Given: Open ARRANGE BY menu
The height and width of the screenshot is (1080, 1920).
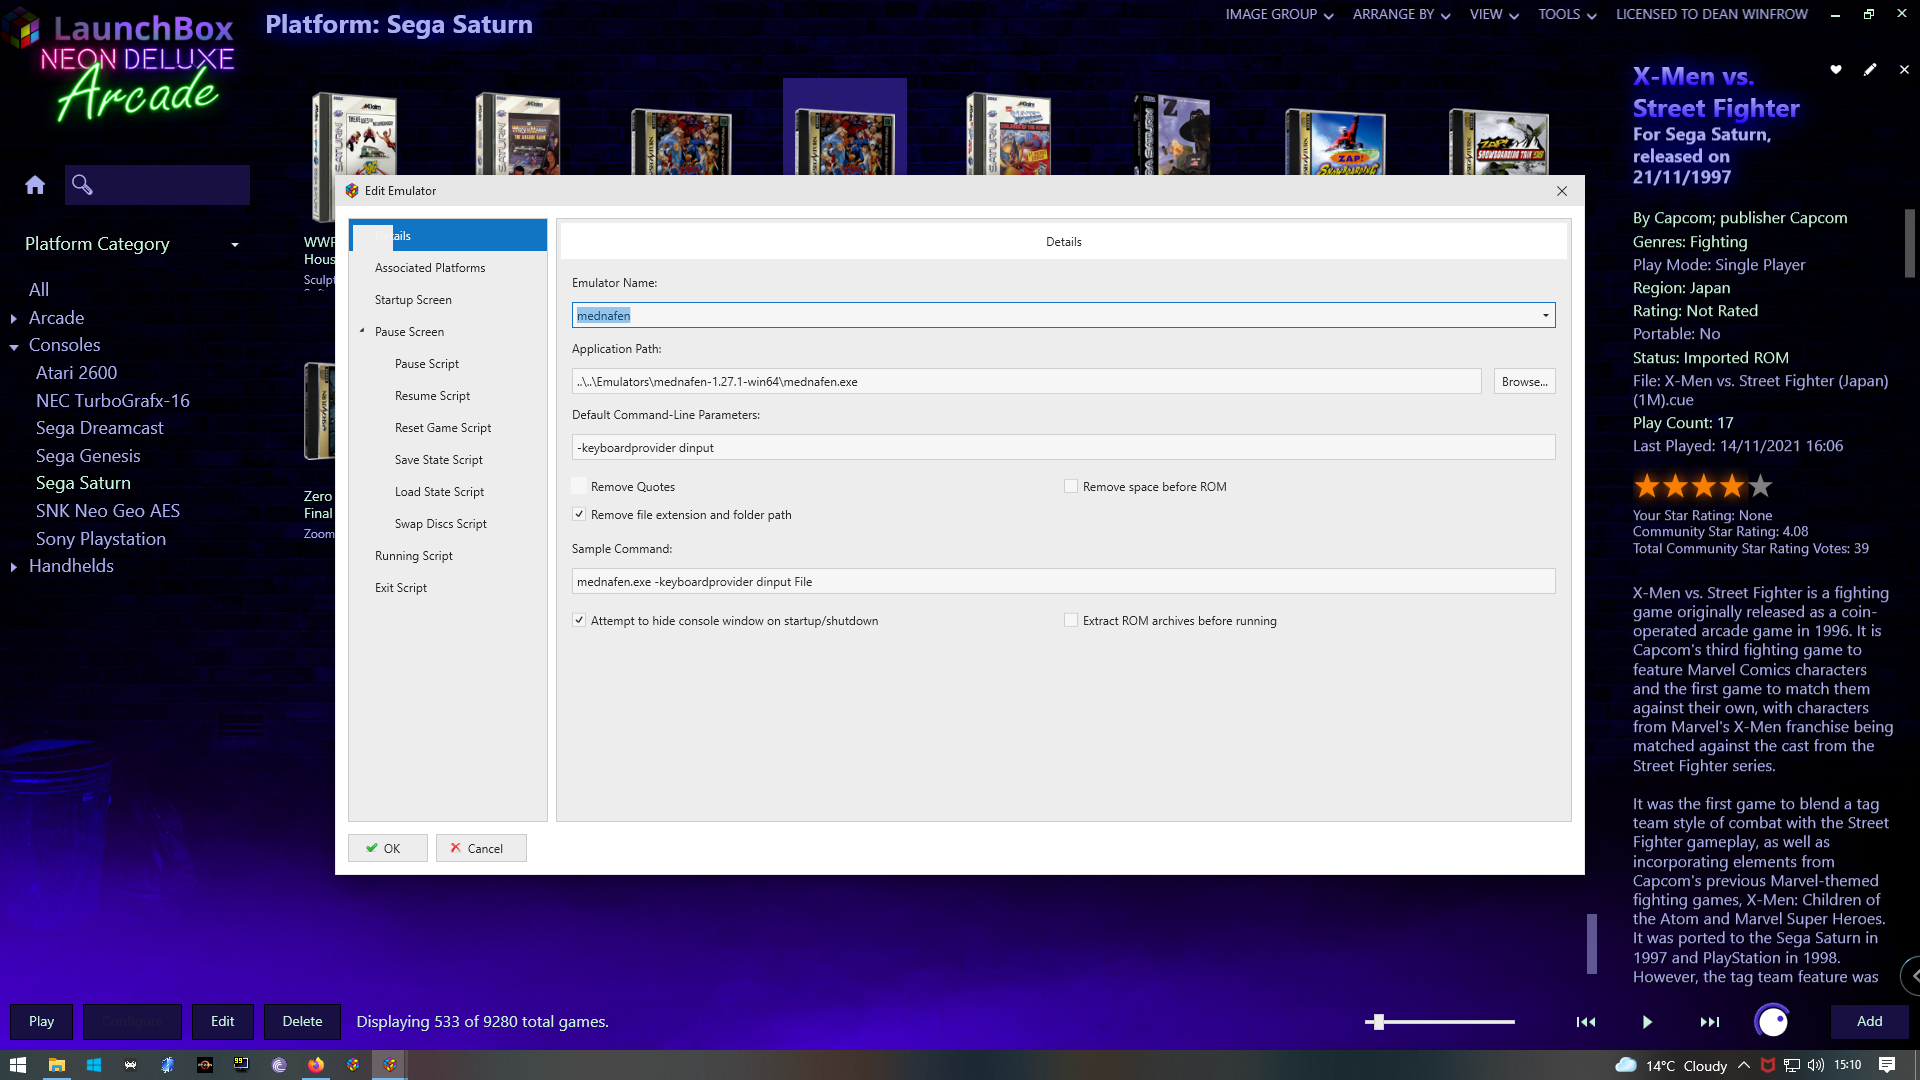Looking at the screenshot, I should pos(1401,14).
